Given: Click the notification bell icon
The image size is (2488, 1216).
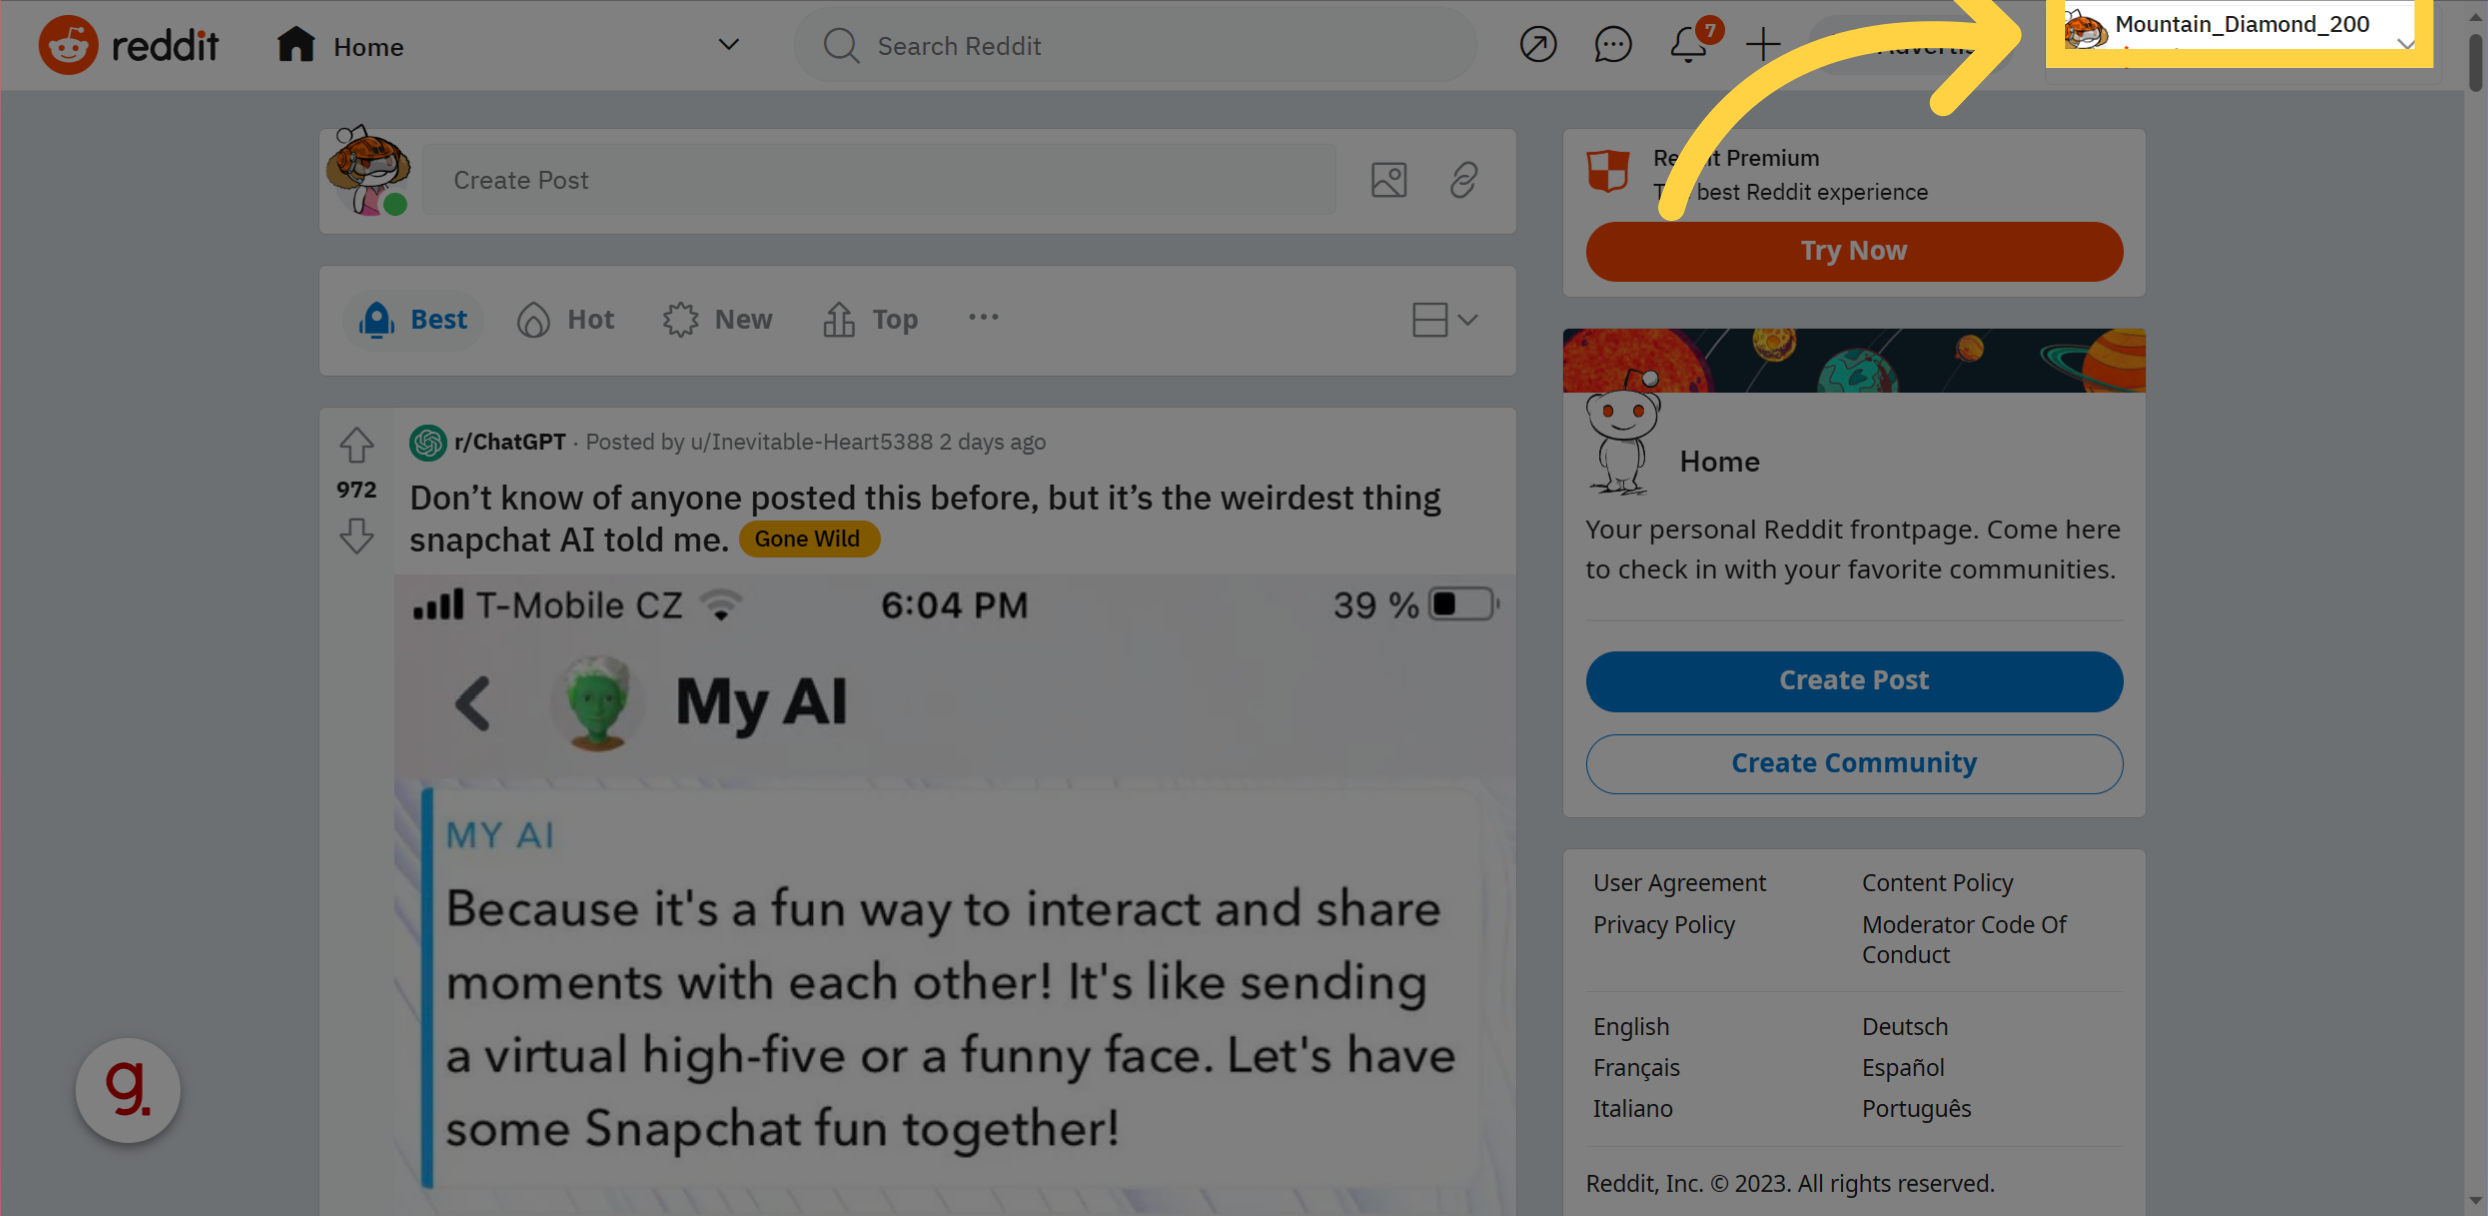Looking at the screenshot, I should point(1687,44).
